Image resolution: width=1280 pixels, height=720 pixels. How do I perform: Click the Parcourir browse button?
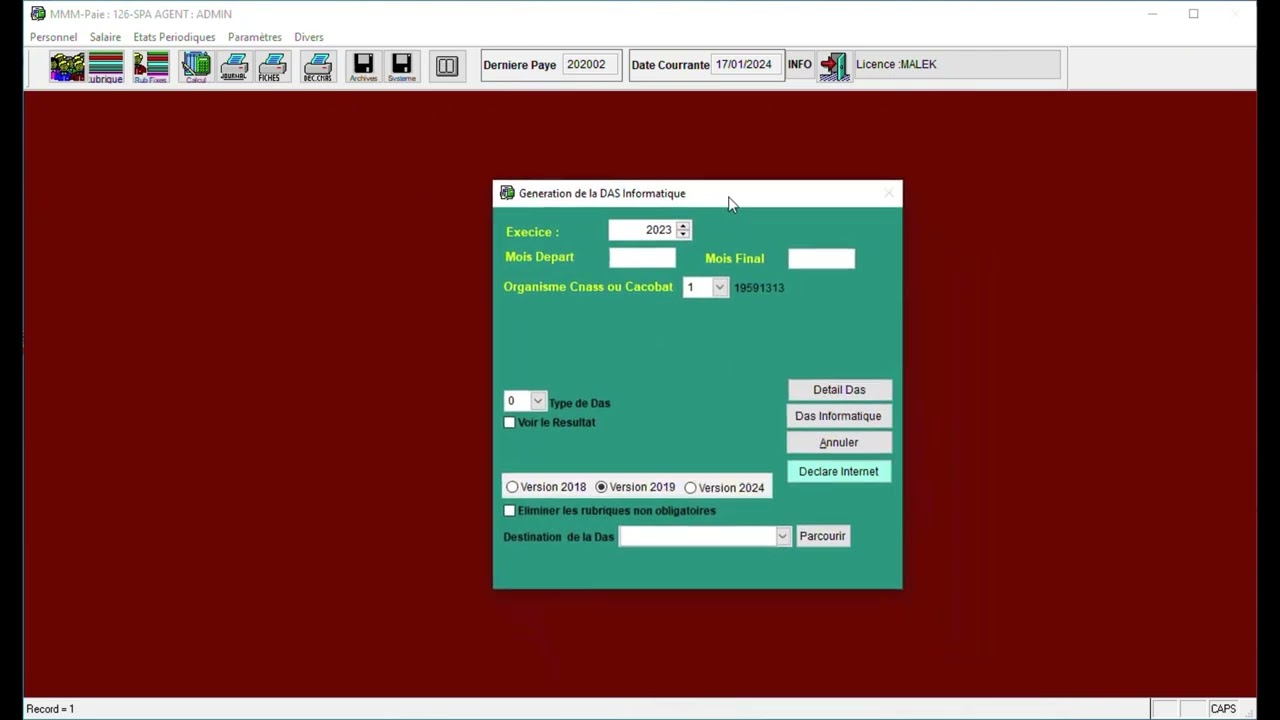(823, 536)
